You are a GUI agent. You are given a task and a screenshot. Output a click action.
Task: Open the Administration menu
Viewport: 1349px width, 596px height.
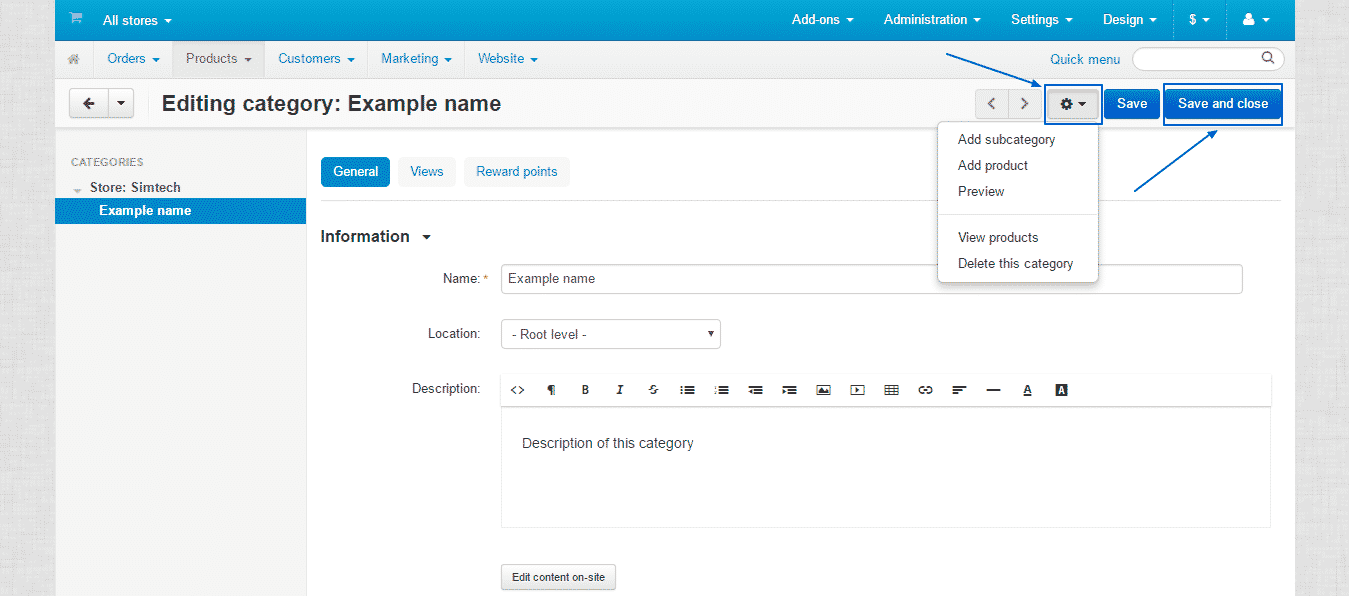tap(931, 19)
